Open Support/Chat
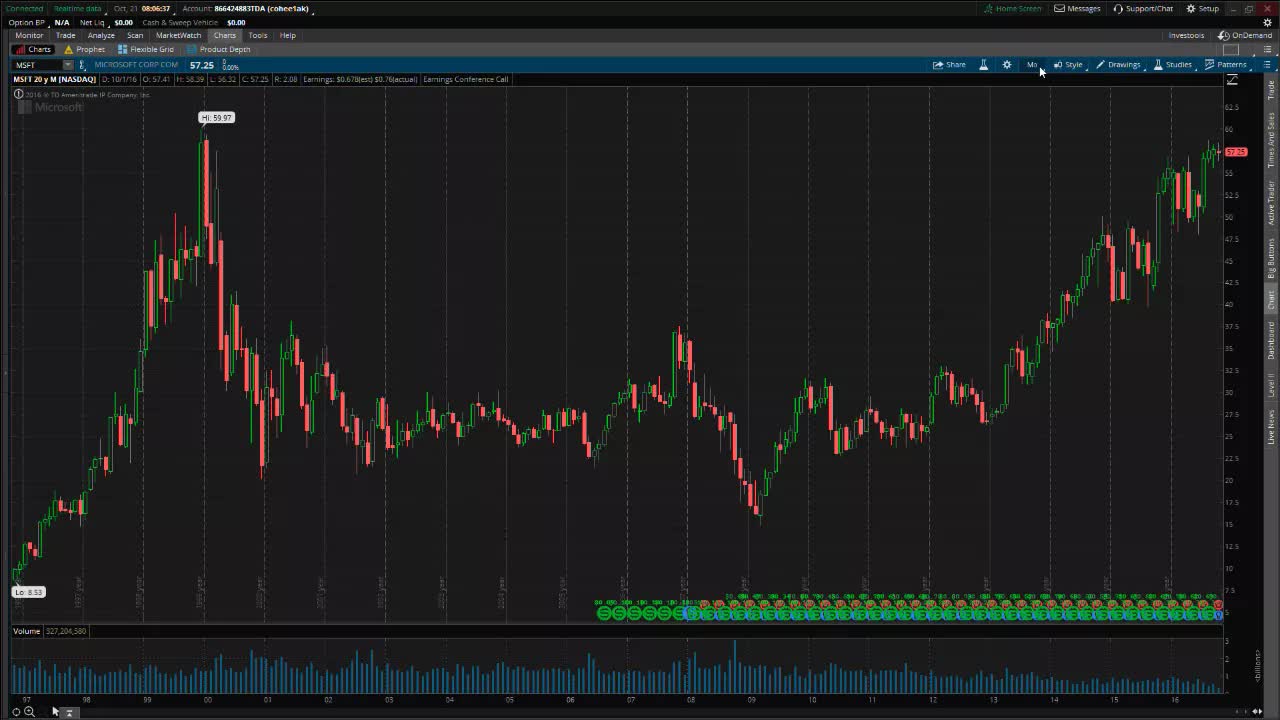This screenshot has width=1280, height=720. [1143, 8]
